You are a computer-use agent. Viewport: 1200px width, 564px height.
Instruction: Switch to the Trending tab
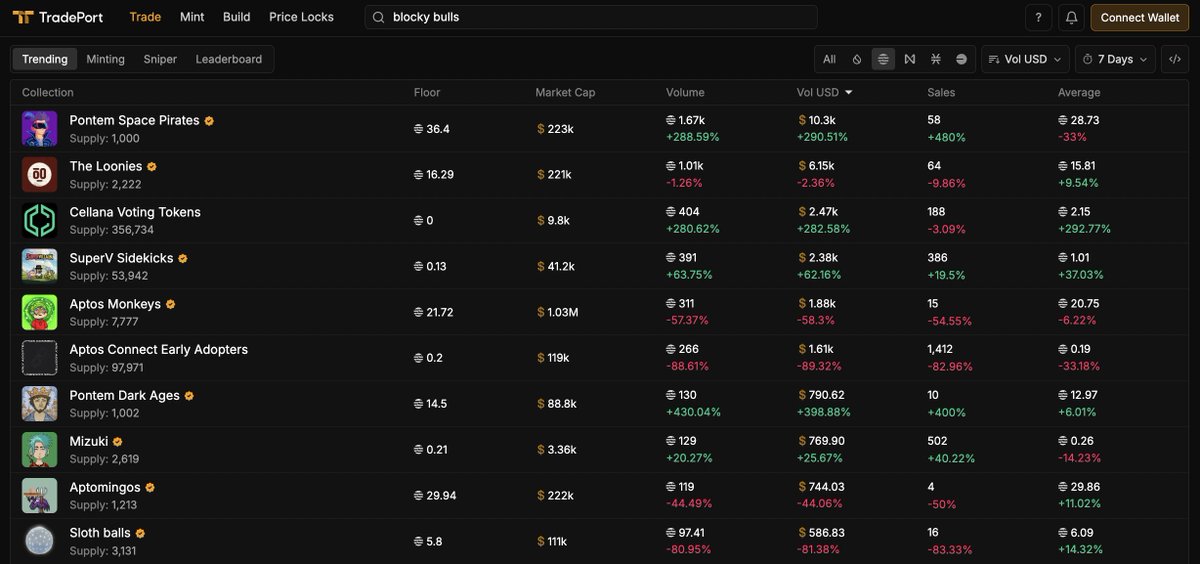(45, 59)
